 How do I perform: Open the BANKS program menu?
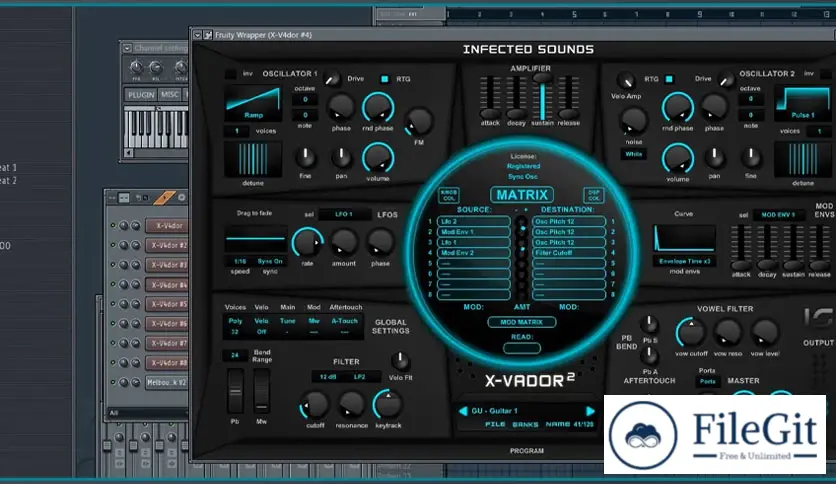click(x=525, y=424)
